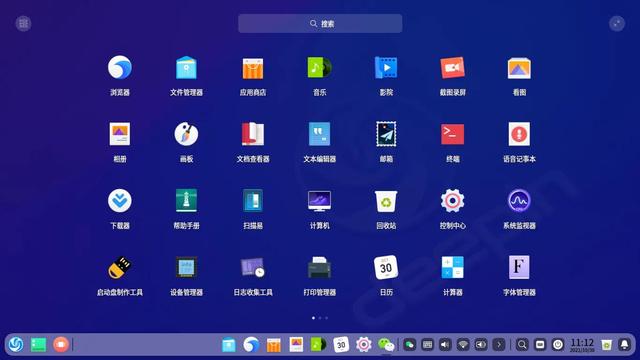Viewport: 640px width, 360px height.
Task: Open the 语音记事本 voice notes app
Action: [x=519, y=134]
